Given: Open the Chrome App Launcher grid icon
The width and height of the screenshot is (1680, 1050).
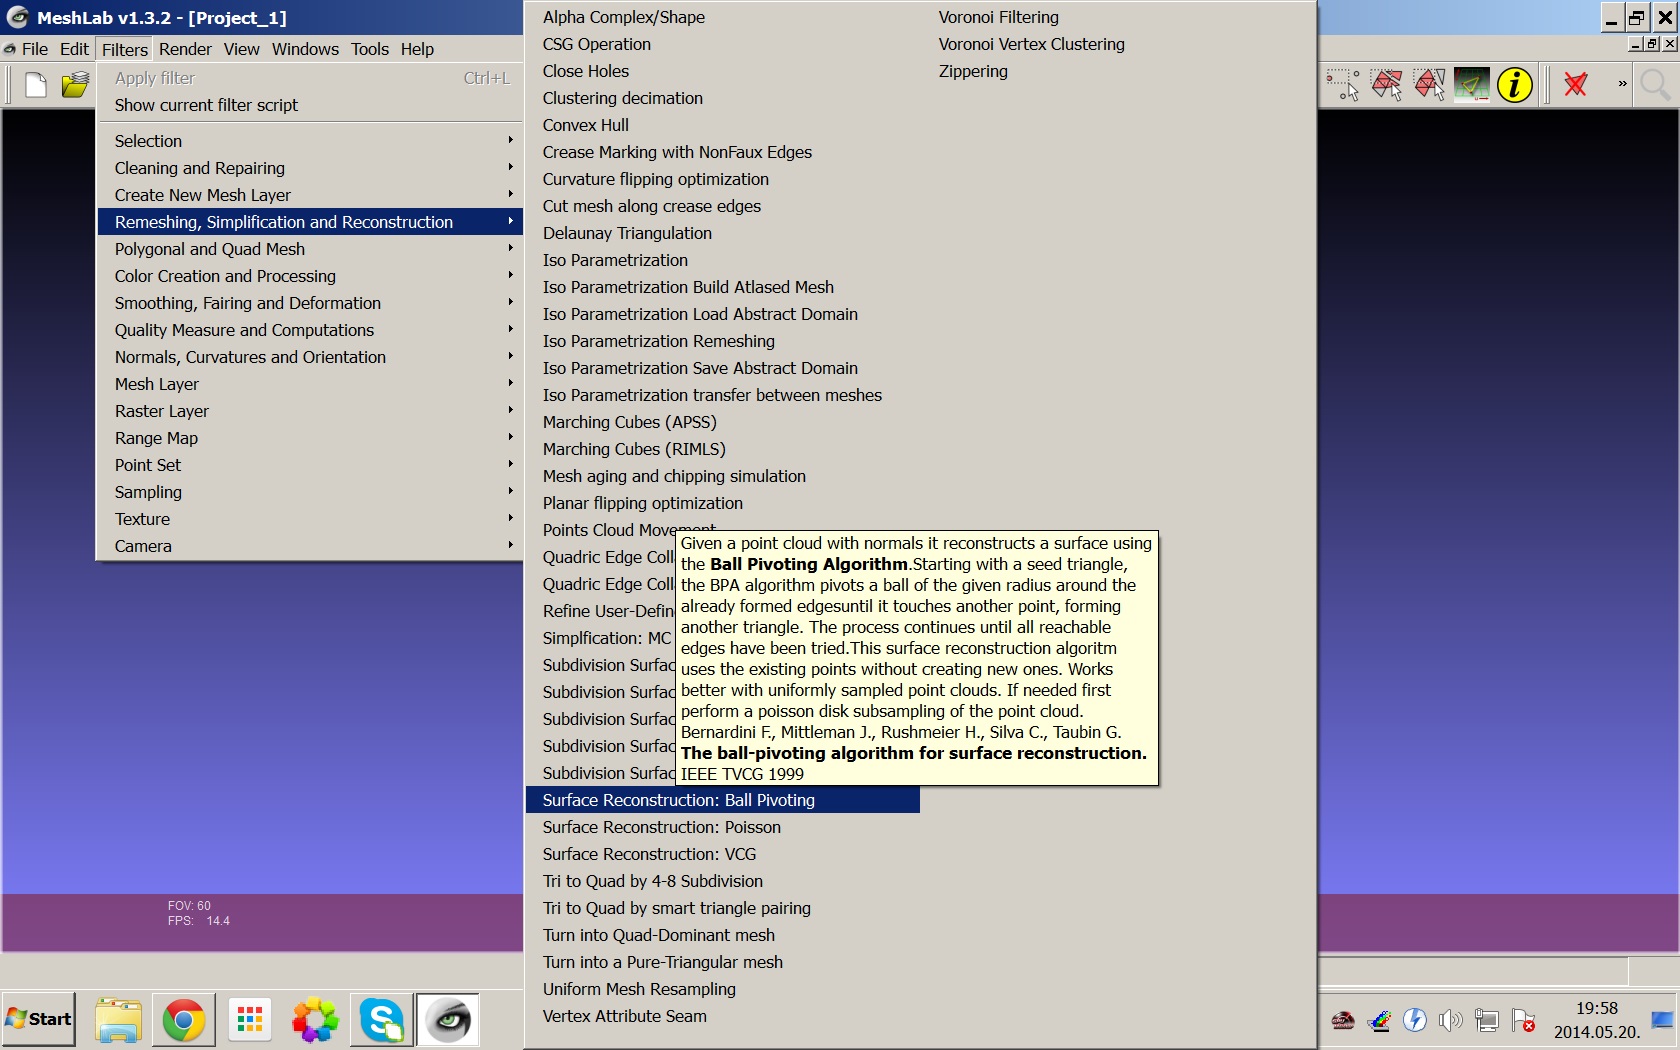Looking at the screenshot, I should [250, 1019].
